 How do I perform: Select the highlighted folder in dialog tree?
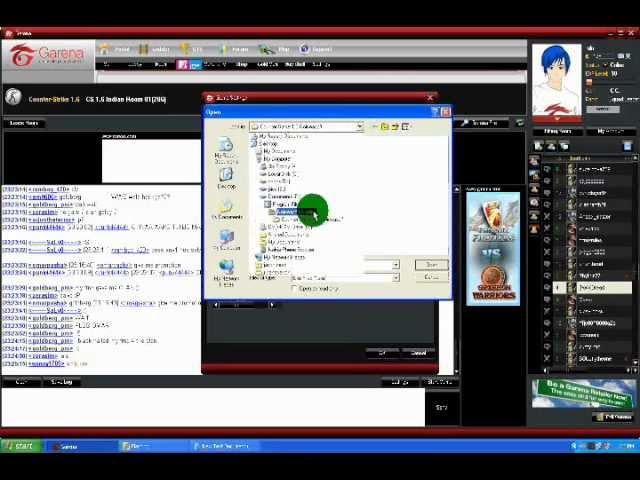tap(295, 212)
